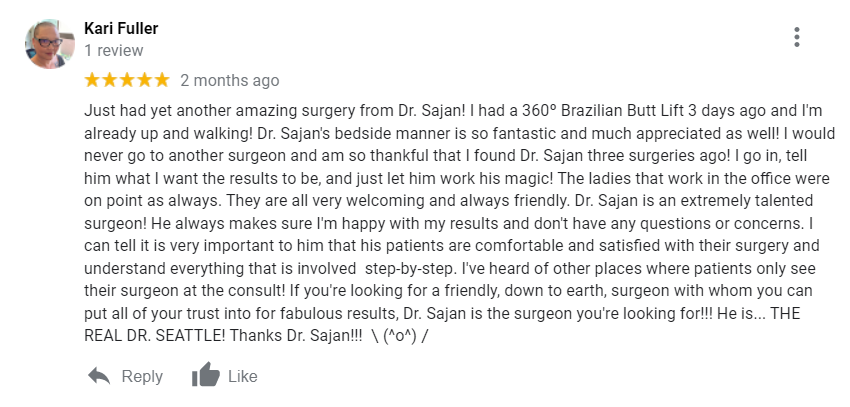Click the \ (^o^) / emoticon at review end

(x=400, y=336)
